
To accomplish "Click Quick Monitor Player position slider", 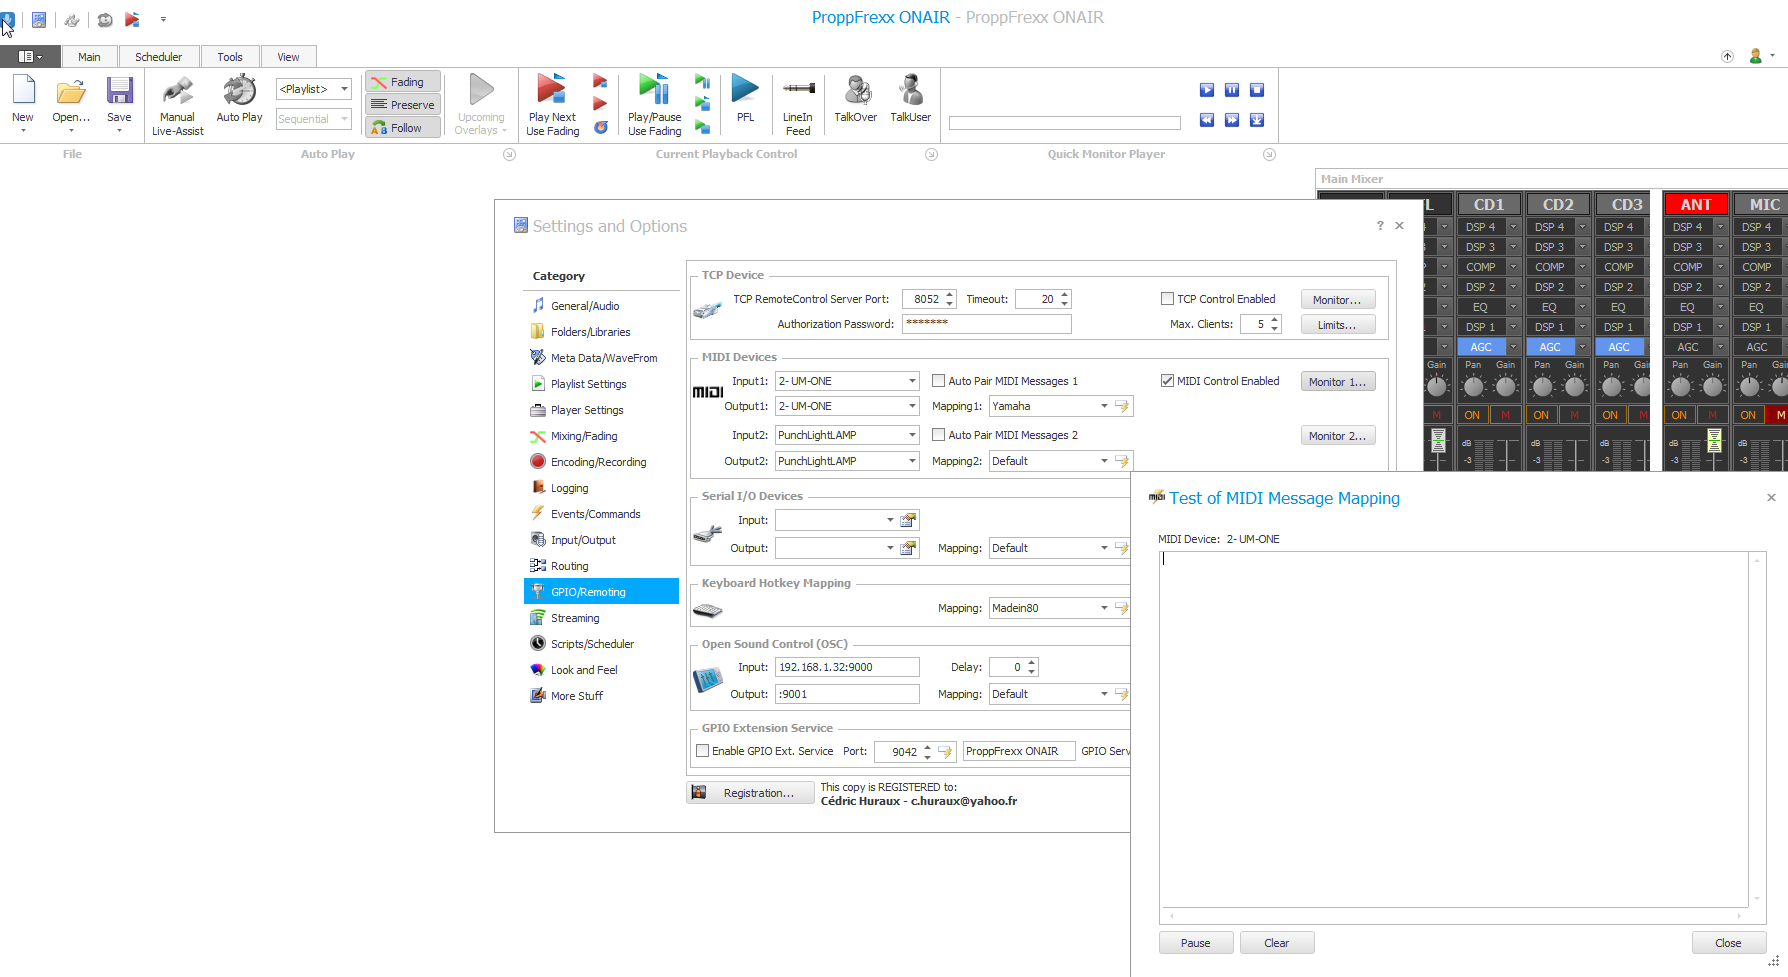I will click(x=1065, y=123).
